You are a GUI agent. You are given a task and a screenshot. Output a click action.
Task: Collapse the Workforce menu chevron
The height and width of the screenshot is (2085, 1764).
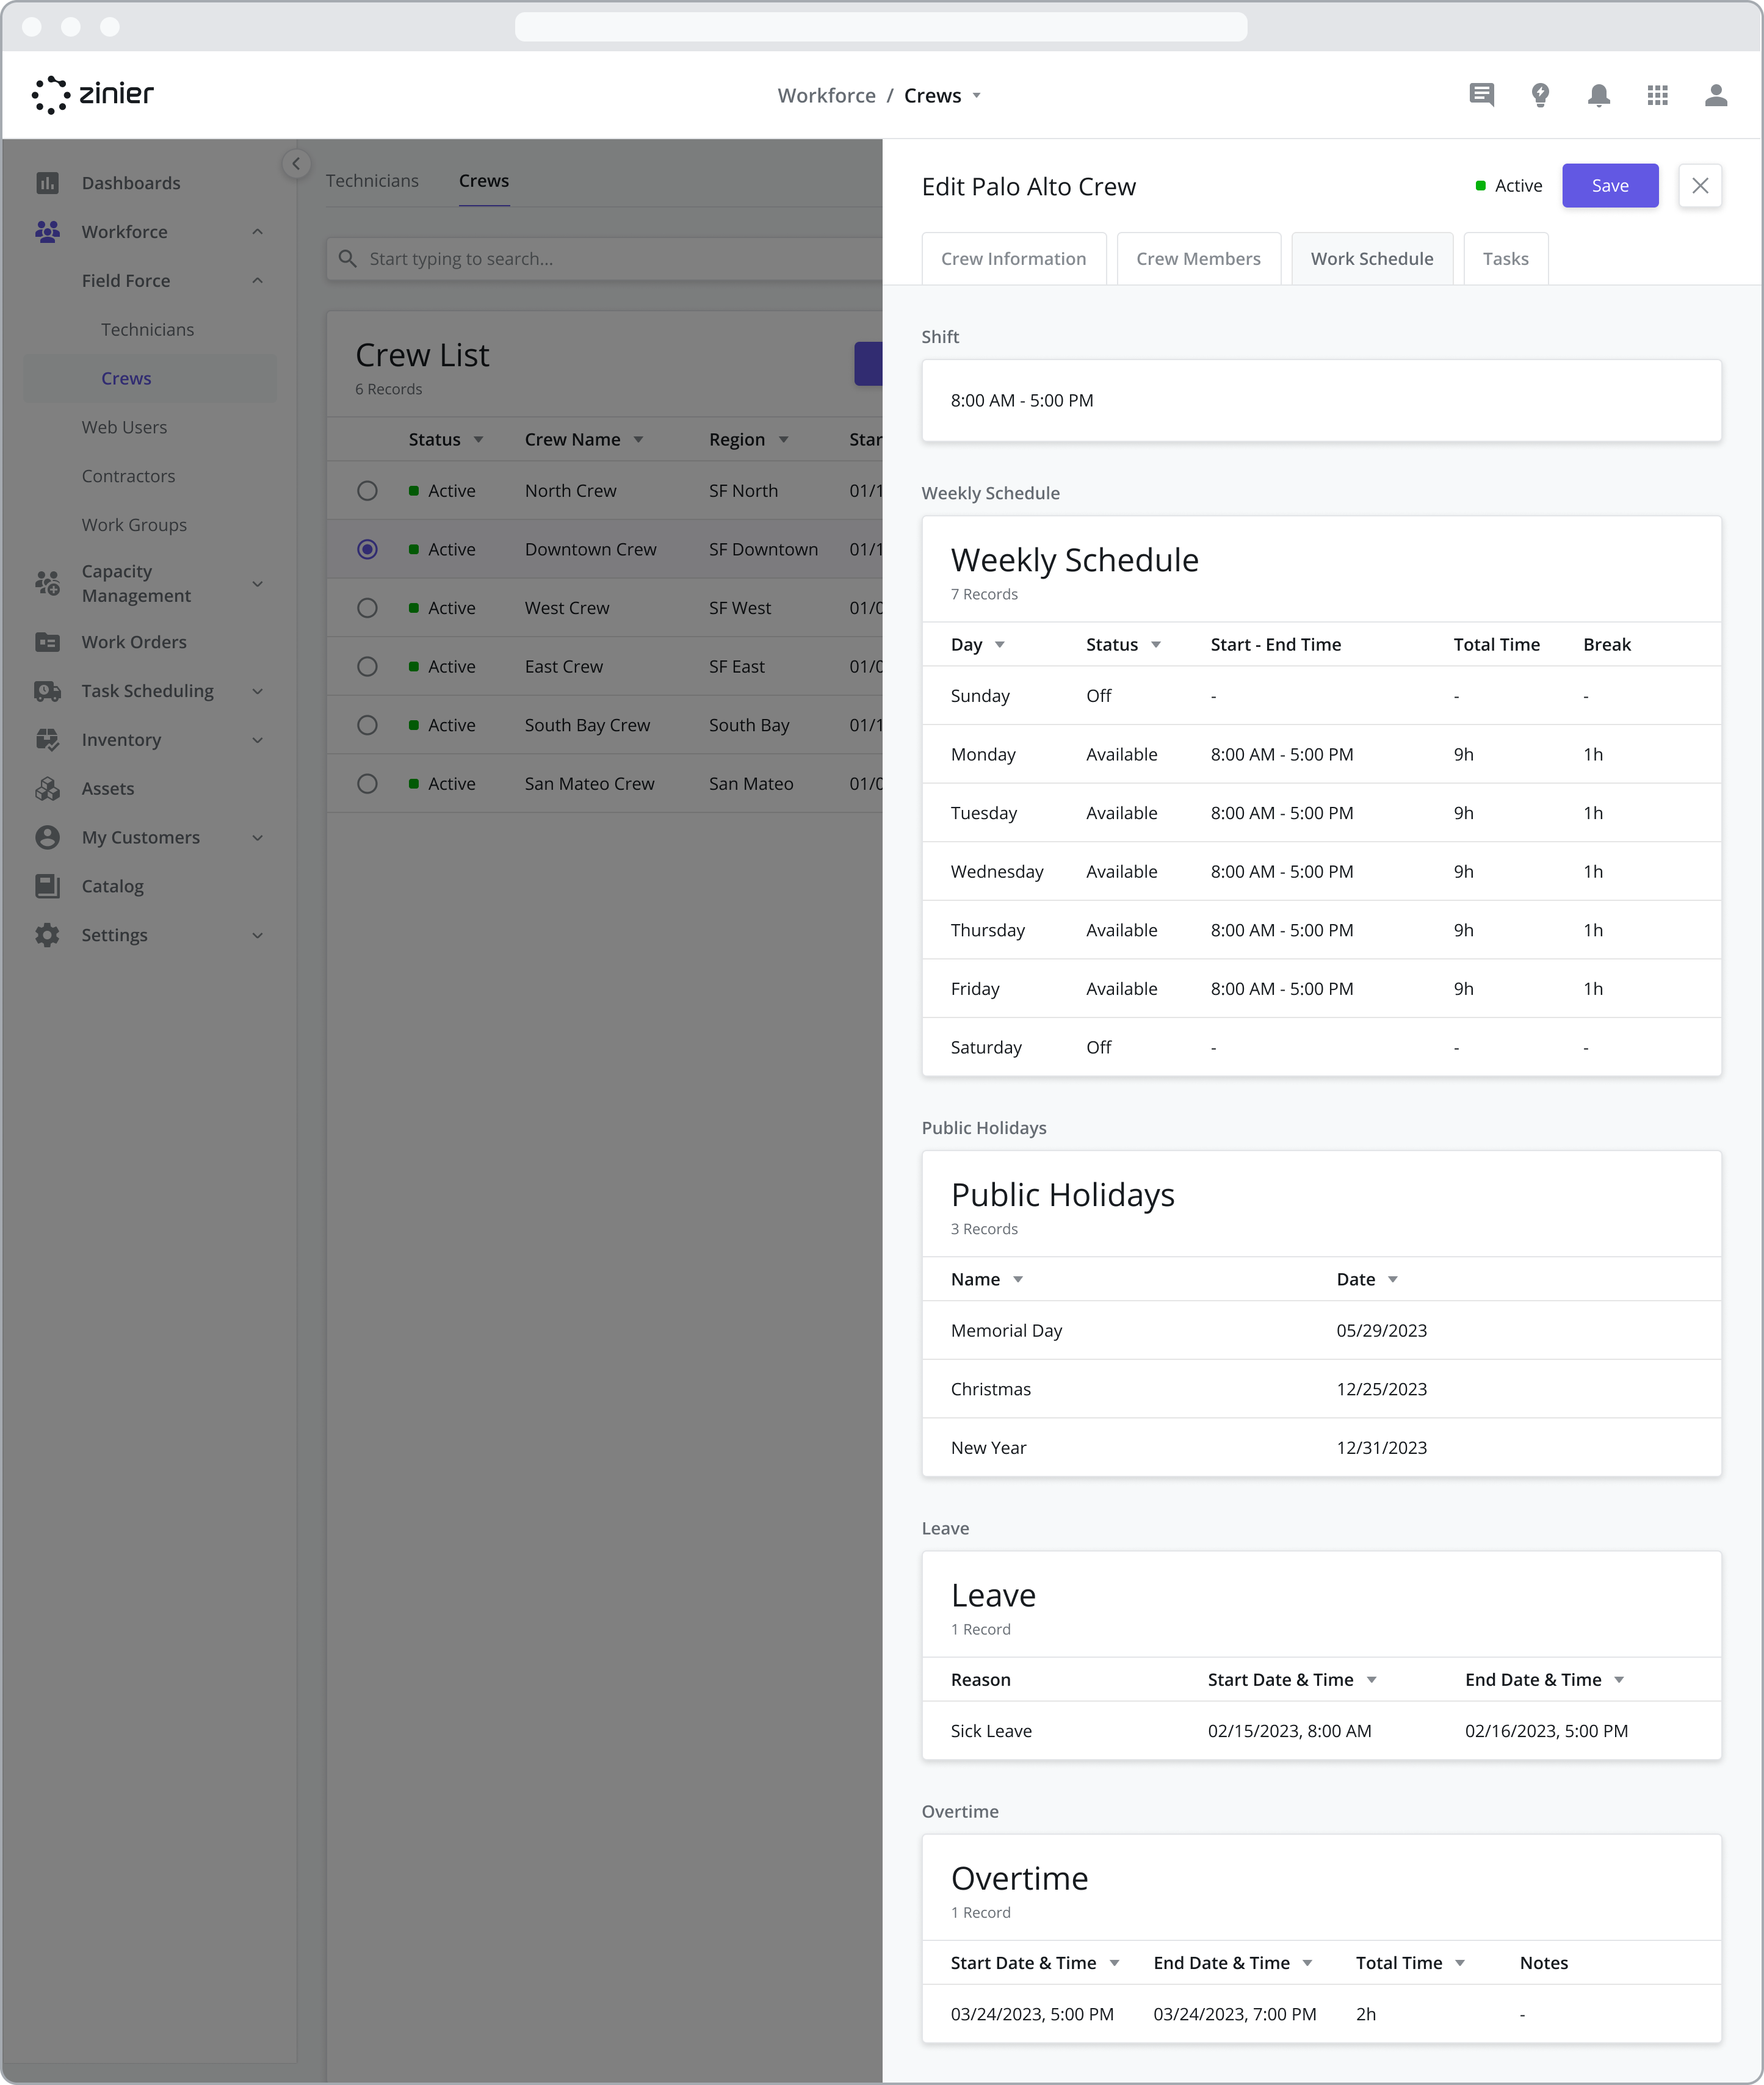(257, 232)
